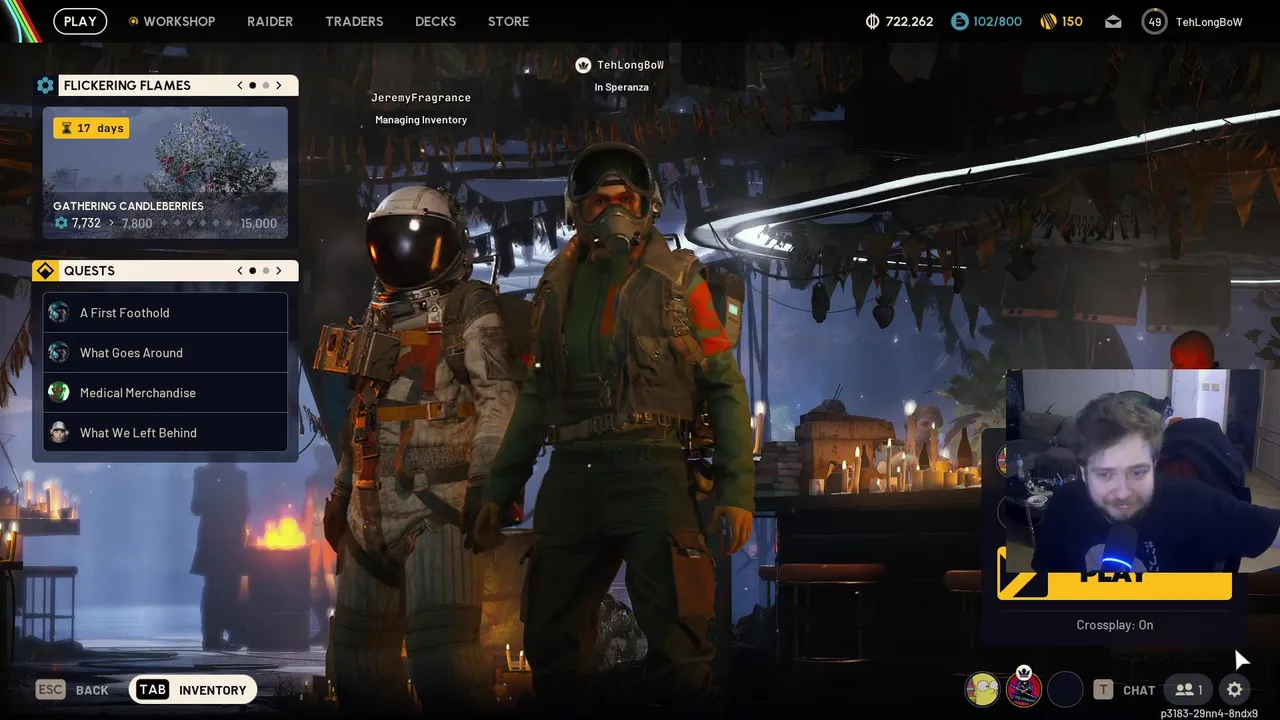Click the large yellow PLAY button
1280x720 pixels.
tap(1114, 574)
